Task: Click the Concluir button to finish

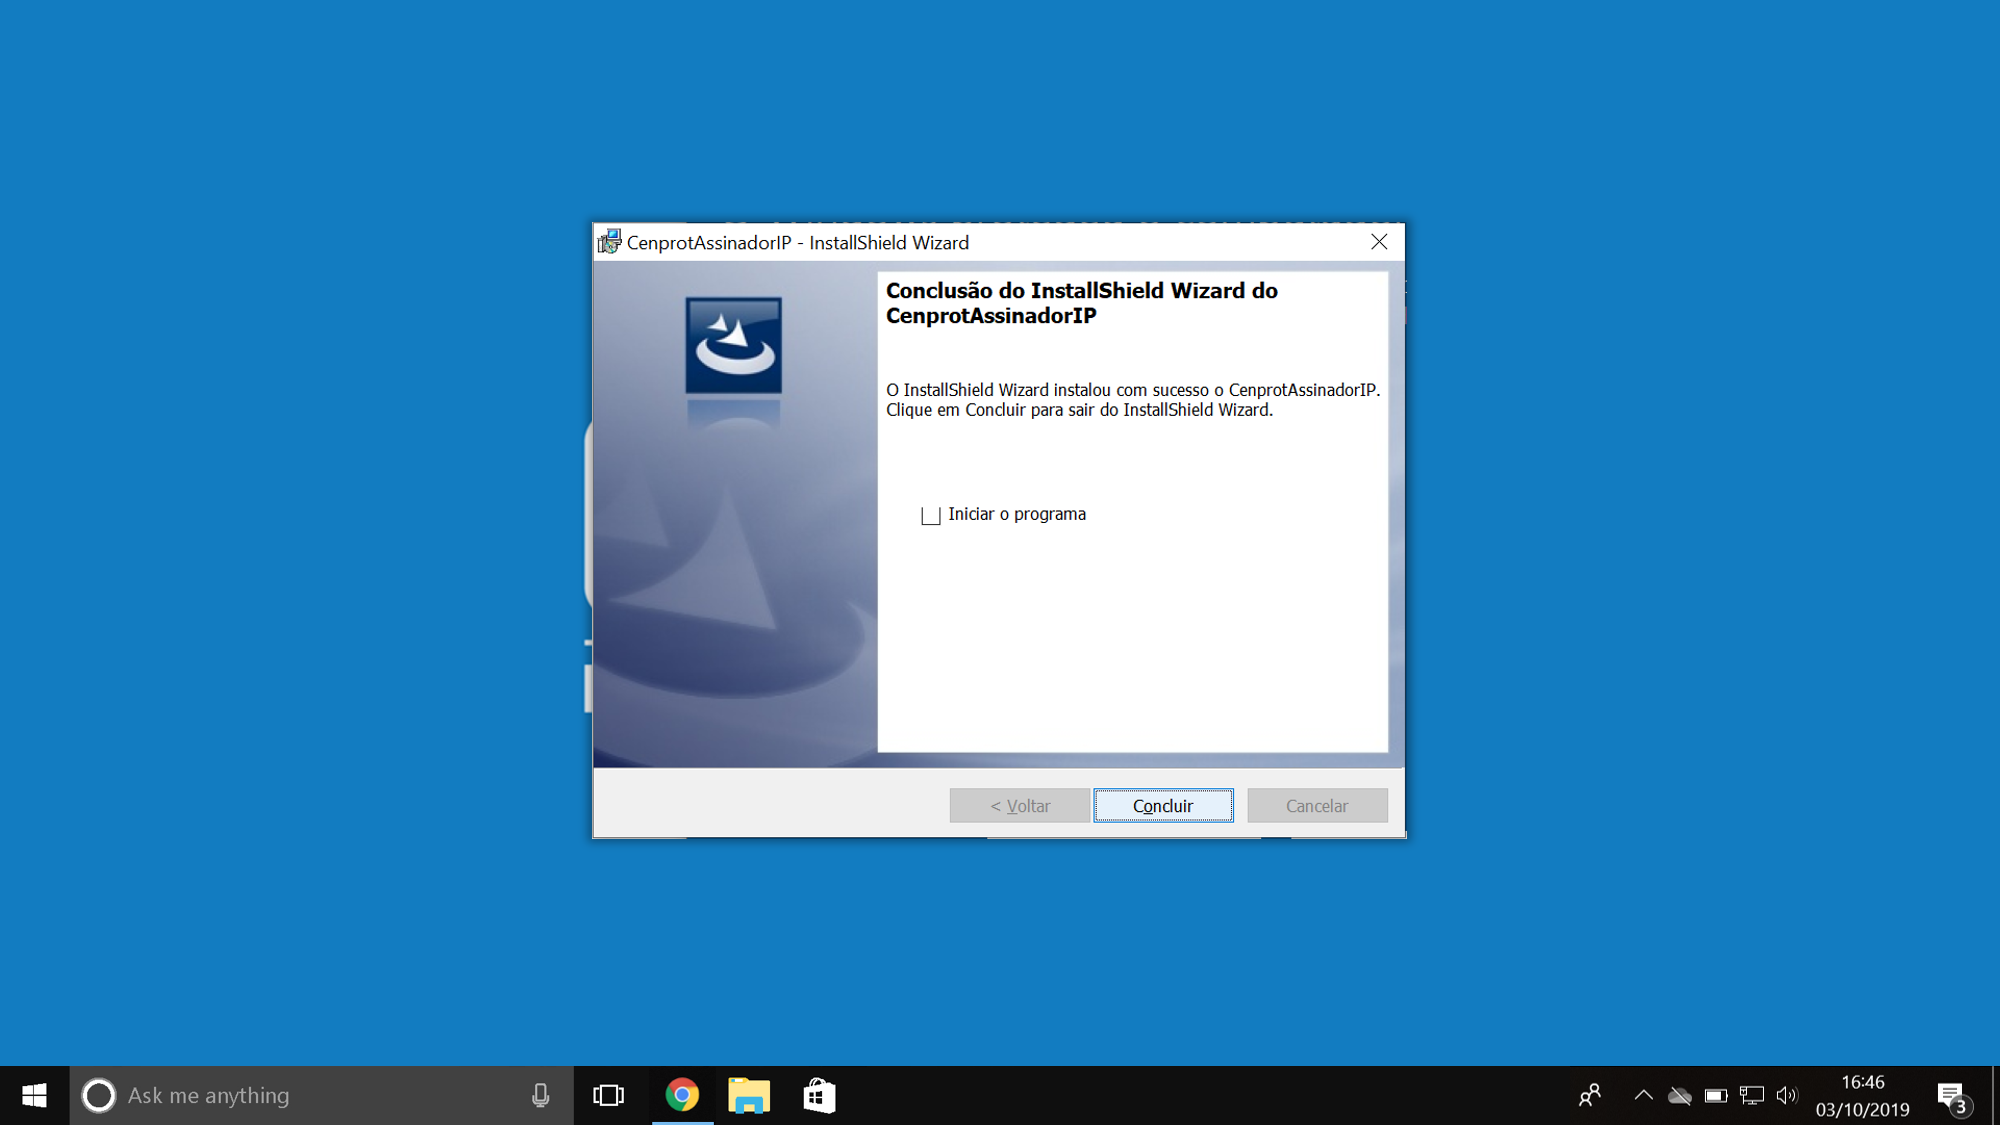Action: tap(1163, 806)
